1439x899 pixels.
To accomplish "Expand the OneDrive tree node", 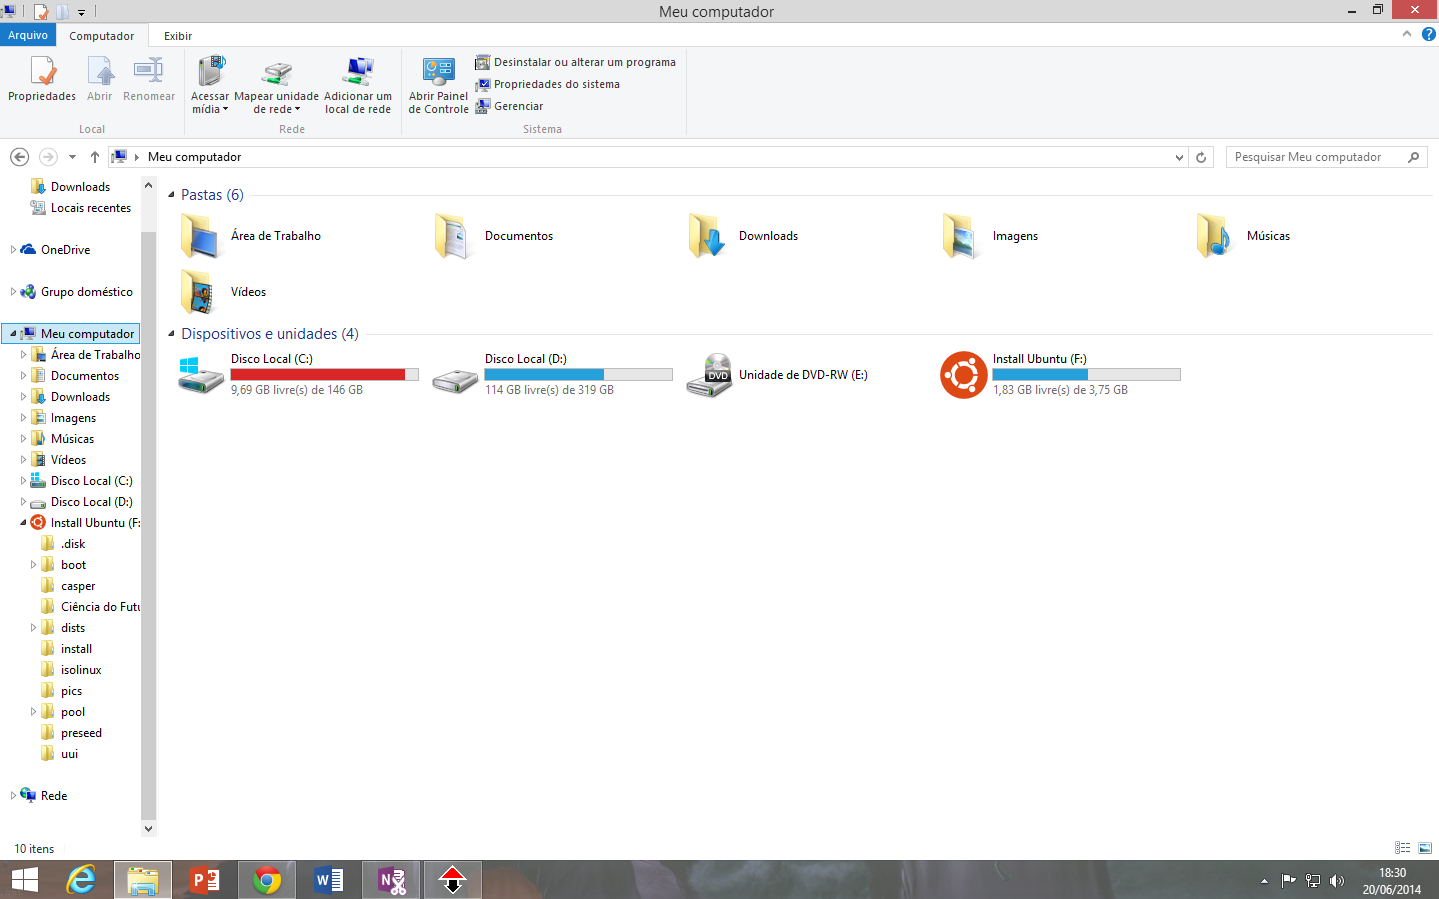I will [x=13, y=250].
